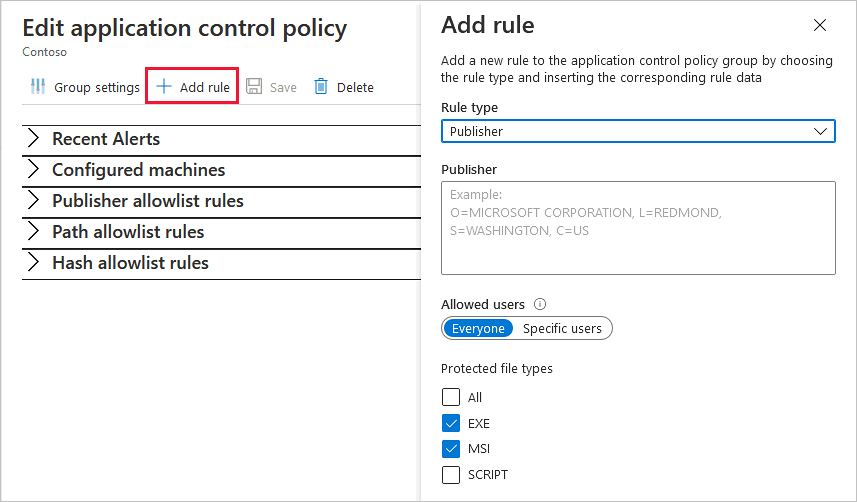
Task: Expand the Configured machines section
Action: click(34, 170)
